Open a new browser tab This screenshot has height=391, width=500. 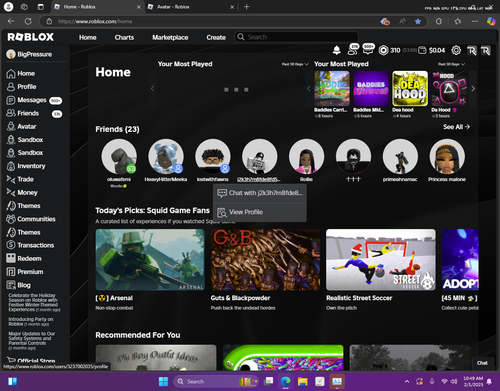[x=247, y=7]
